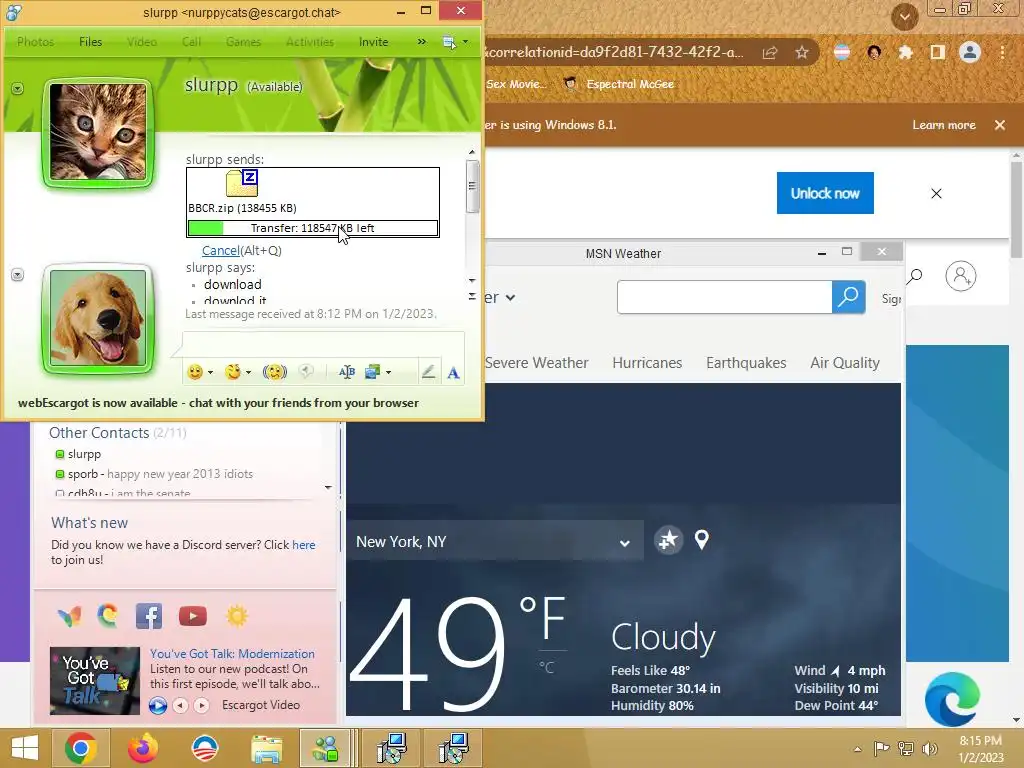Collapse your own display picture arrow
This screenshot has height=768, width=1024.
[18, 275]
